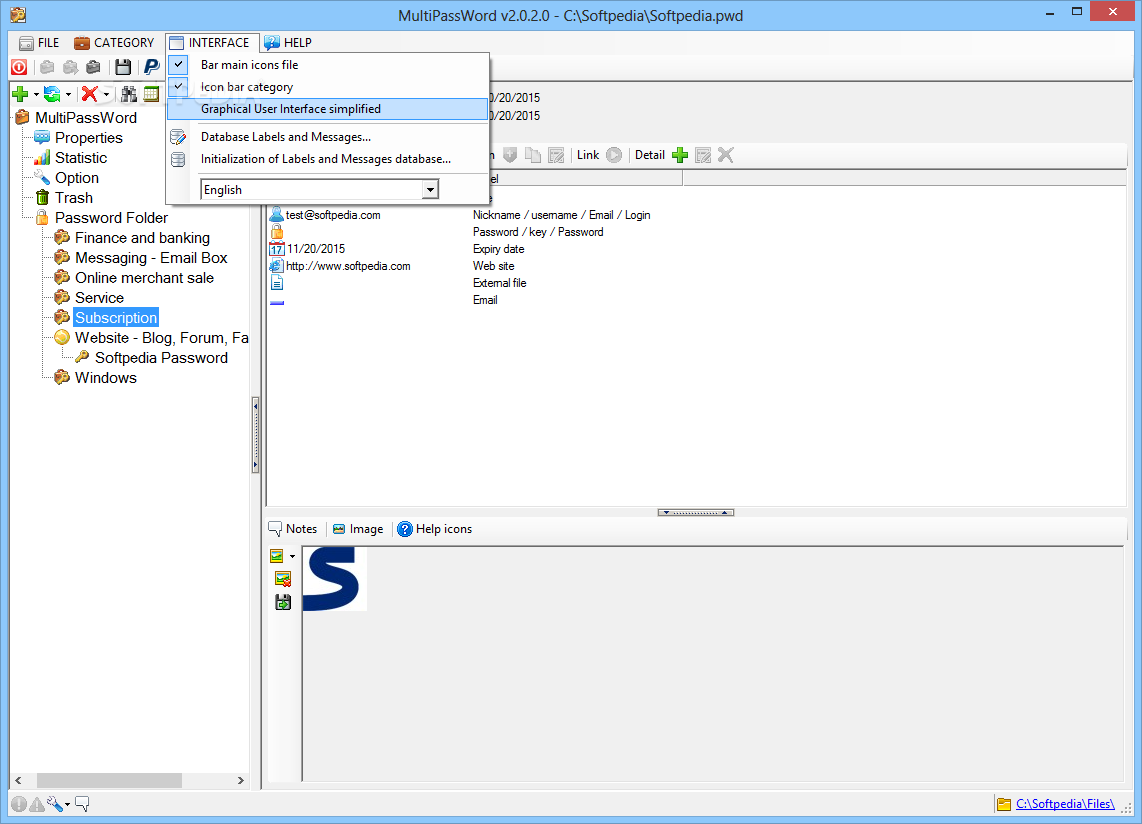Screen dimensions: 1142x824
Task: Click the wrench tools icon in status bar
Action: click(55, 804)
